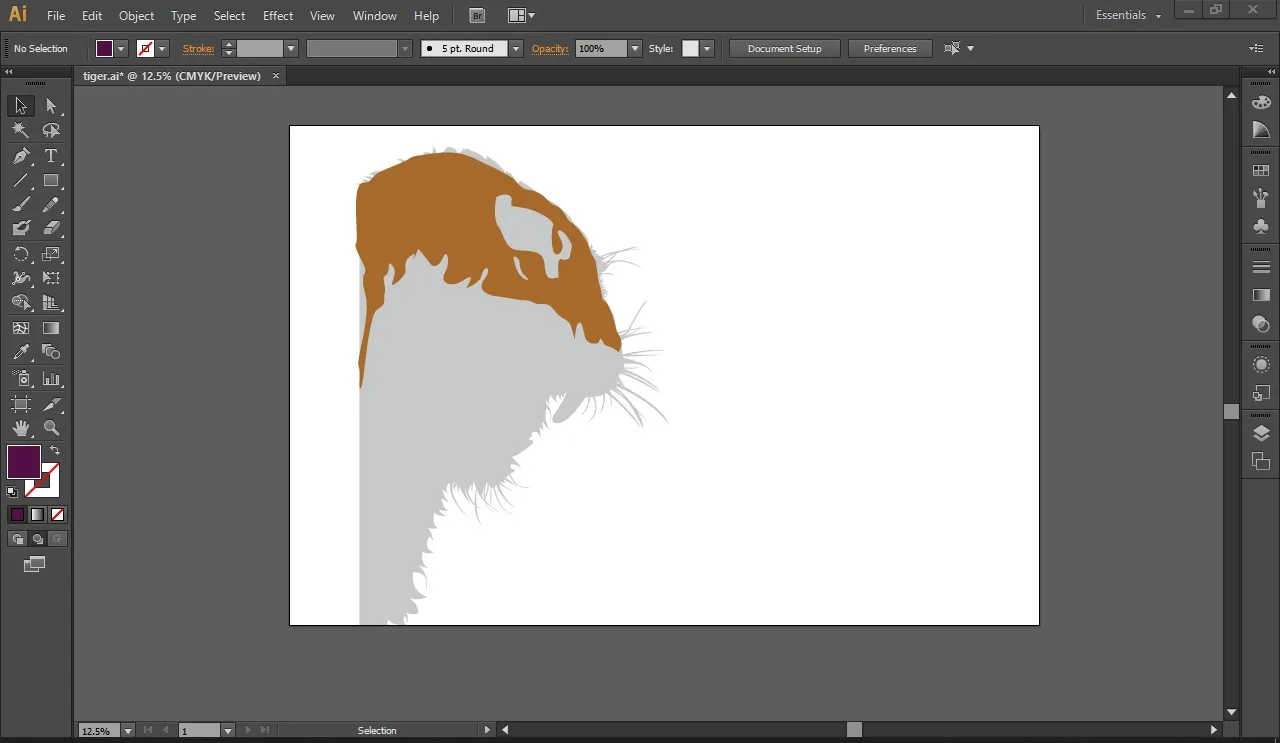Enable Draw Behind mode
1280x743 pixels.
[37, 539]
